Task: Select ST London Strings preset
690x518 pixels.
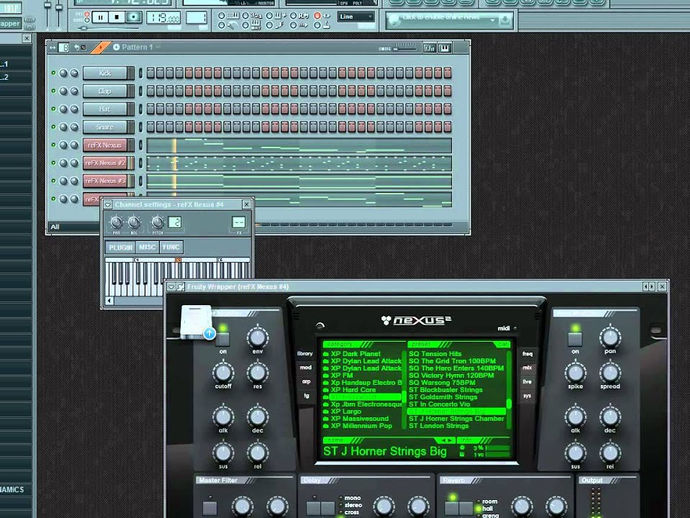Action: tap(439, 426)
